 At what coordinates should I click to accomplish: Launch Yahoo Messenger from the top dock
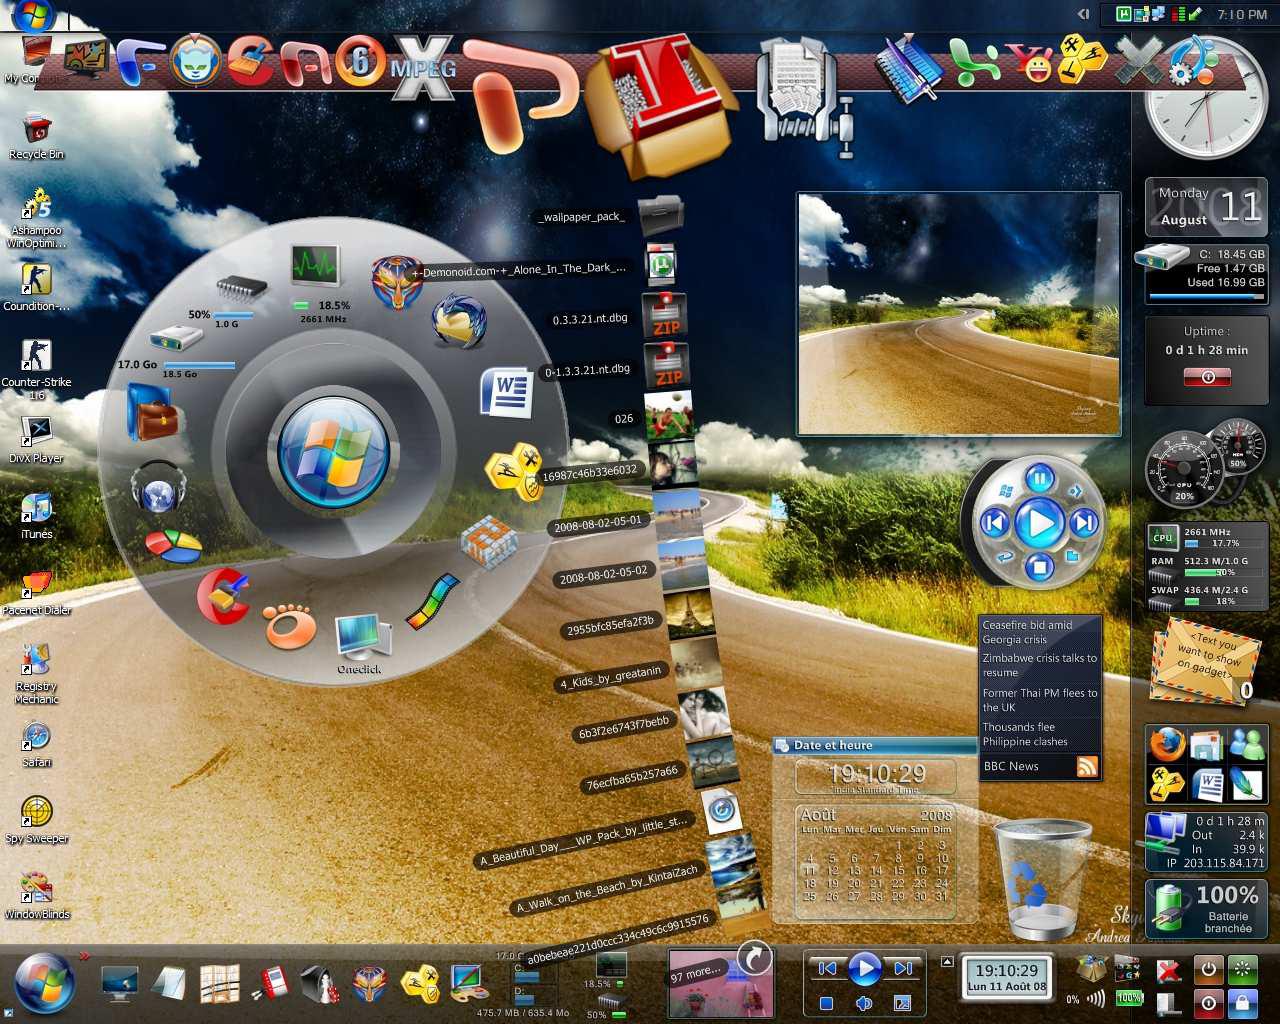pos(1030,62)
